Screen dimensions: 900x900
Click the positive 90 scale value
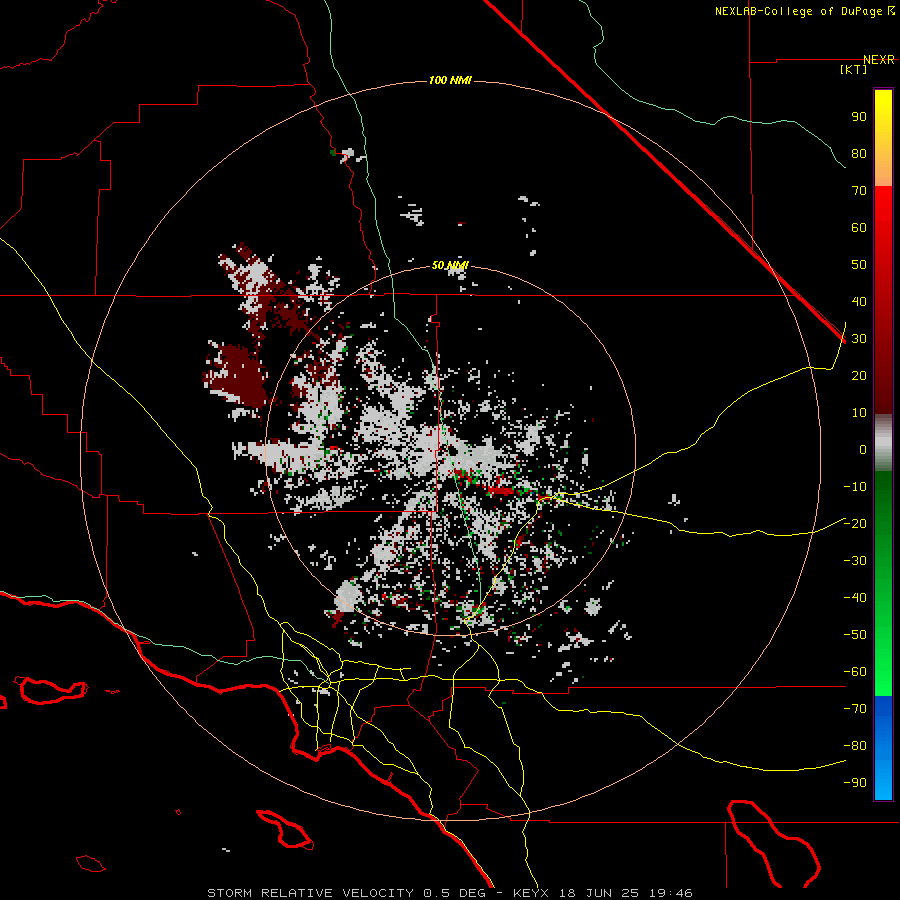coord(859,117)
